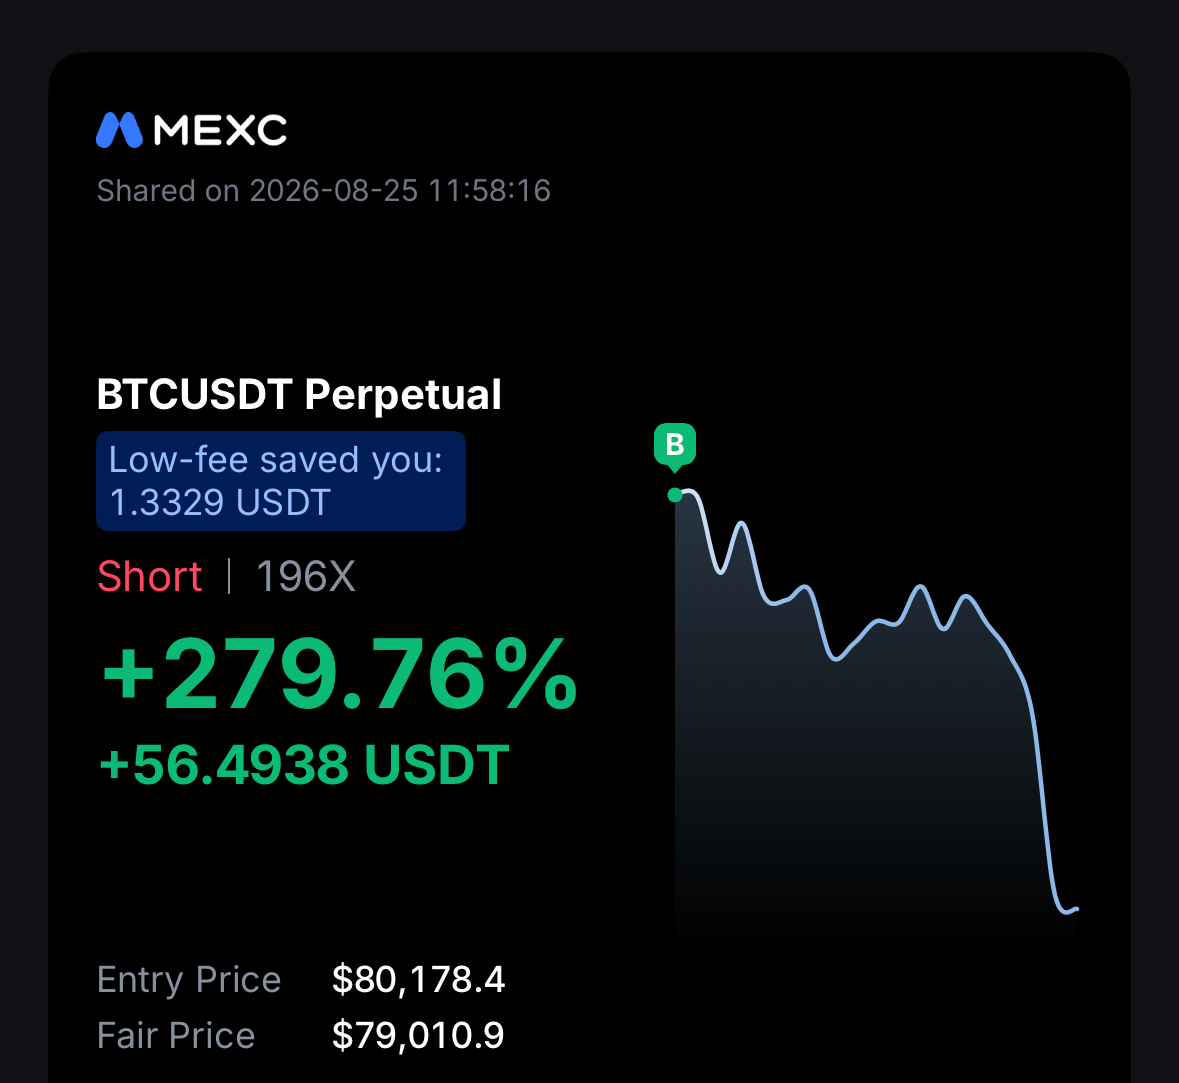Click the green entry dot on chart

pyautogui.click(x=674, y=495)
